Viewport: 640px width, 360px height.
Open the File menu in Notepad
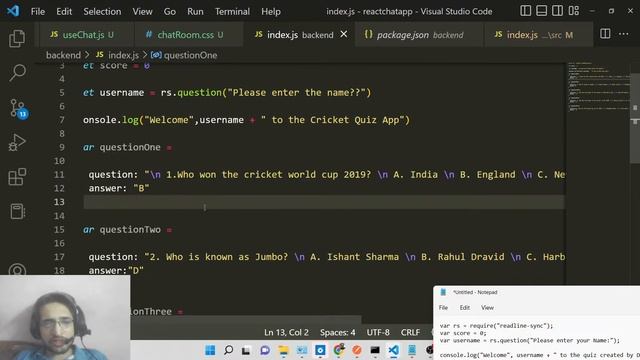coord(443,308)
